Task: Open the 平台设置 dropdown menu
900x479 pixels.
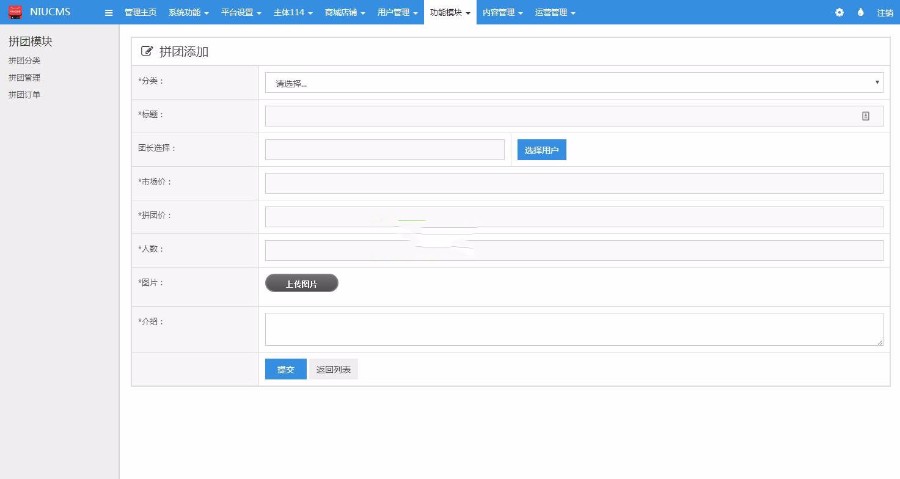Action: click(x=241, y=12)
